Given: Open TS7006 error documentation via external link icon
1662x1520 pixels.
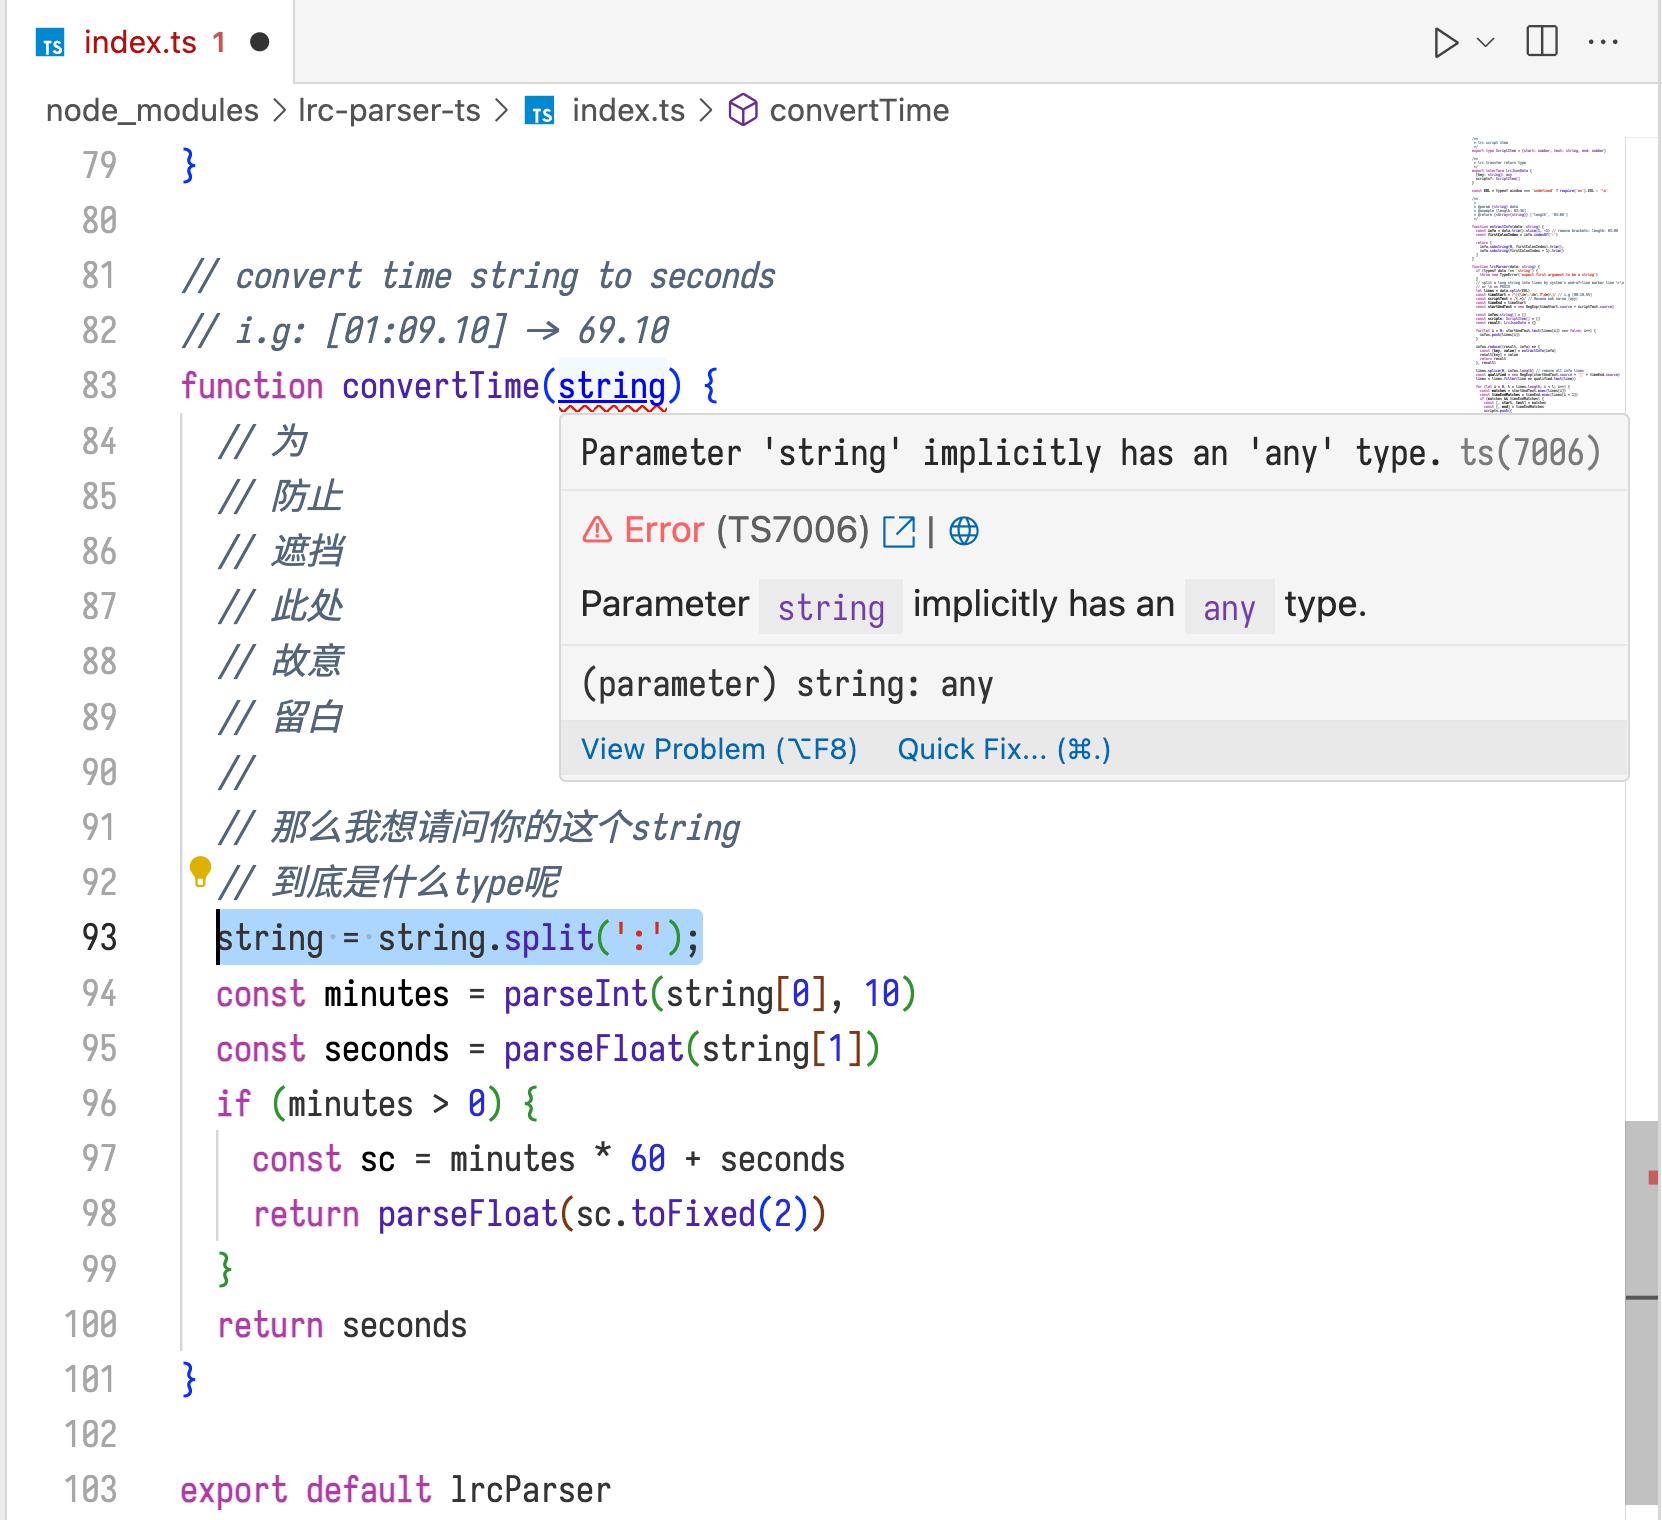Looking at the screenshot, I should tap(899, 531).
